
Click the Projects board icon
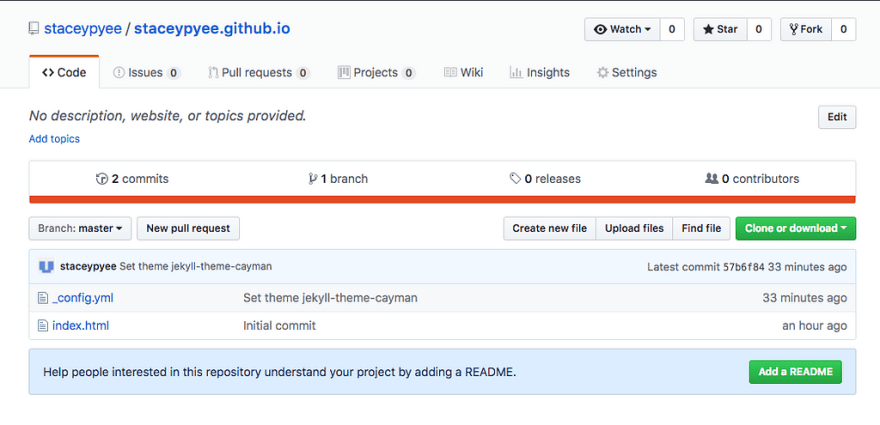pos(344,72)
